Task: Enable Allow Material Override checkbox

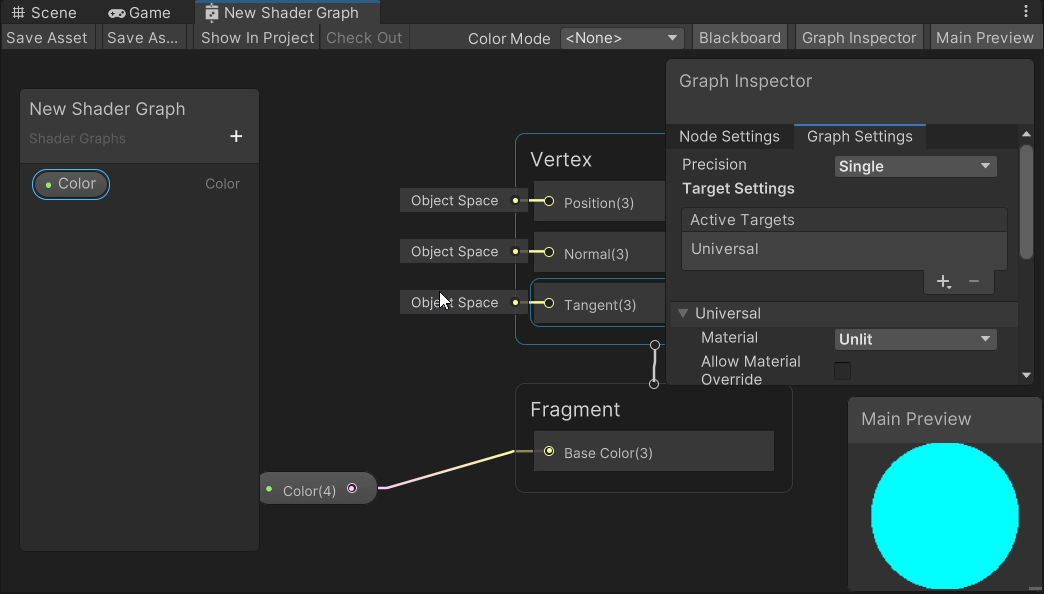Action: [842, 371]
